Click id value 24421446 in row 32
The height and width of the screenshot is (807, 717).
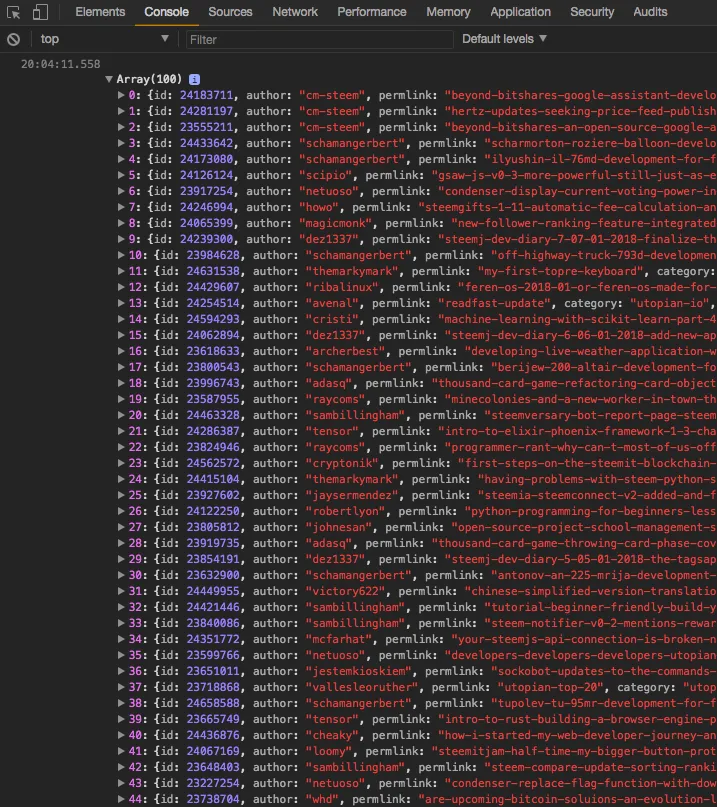click(213, 607)
